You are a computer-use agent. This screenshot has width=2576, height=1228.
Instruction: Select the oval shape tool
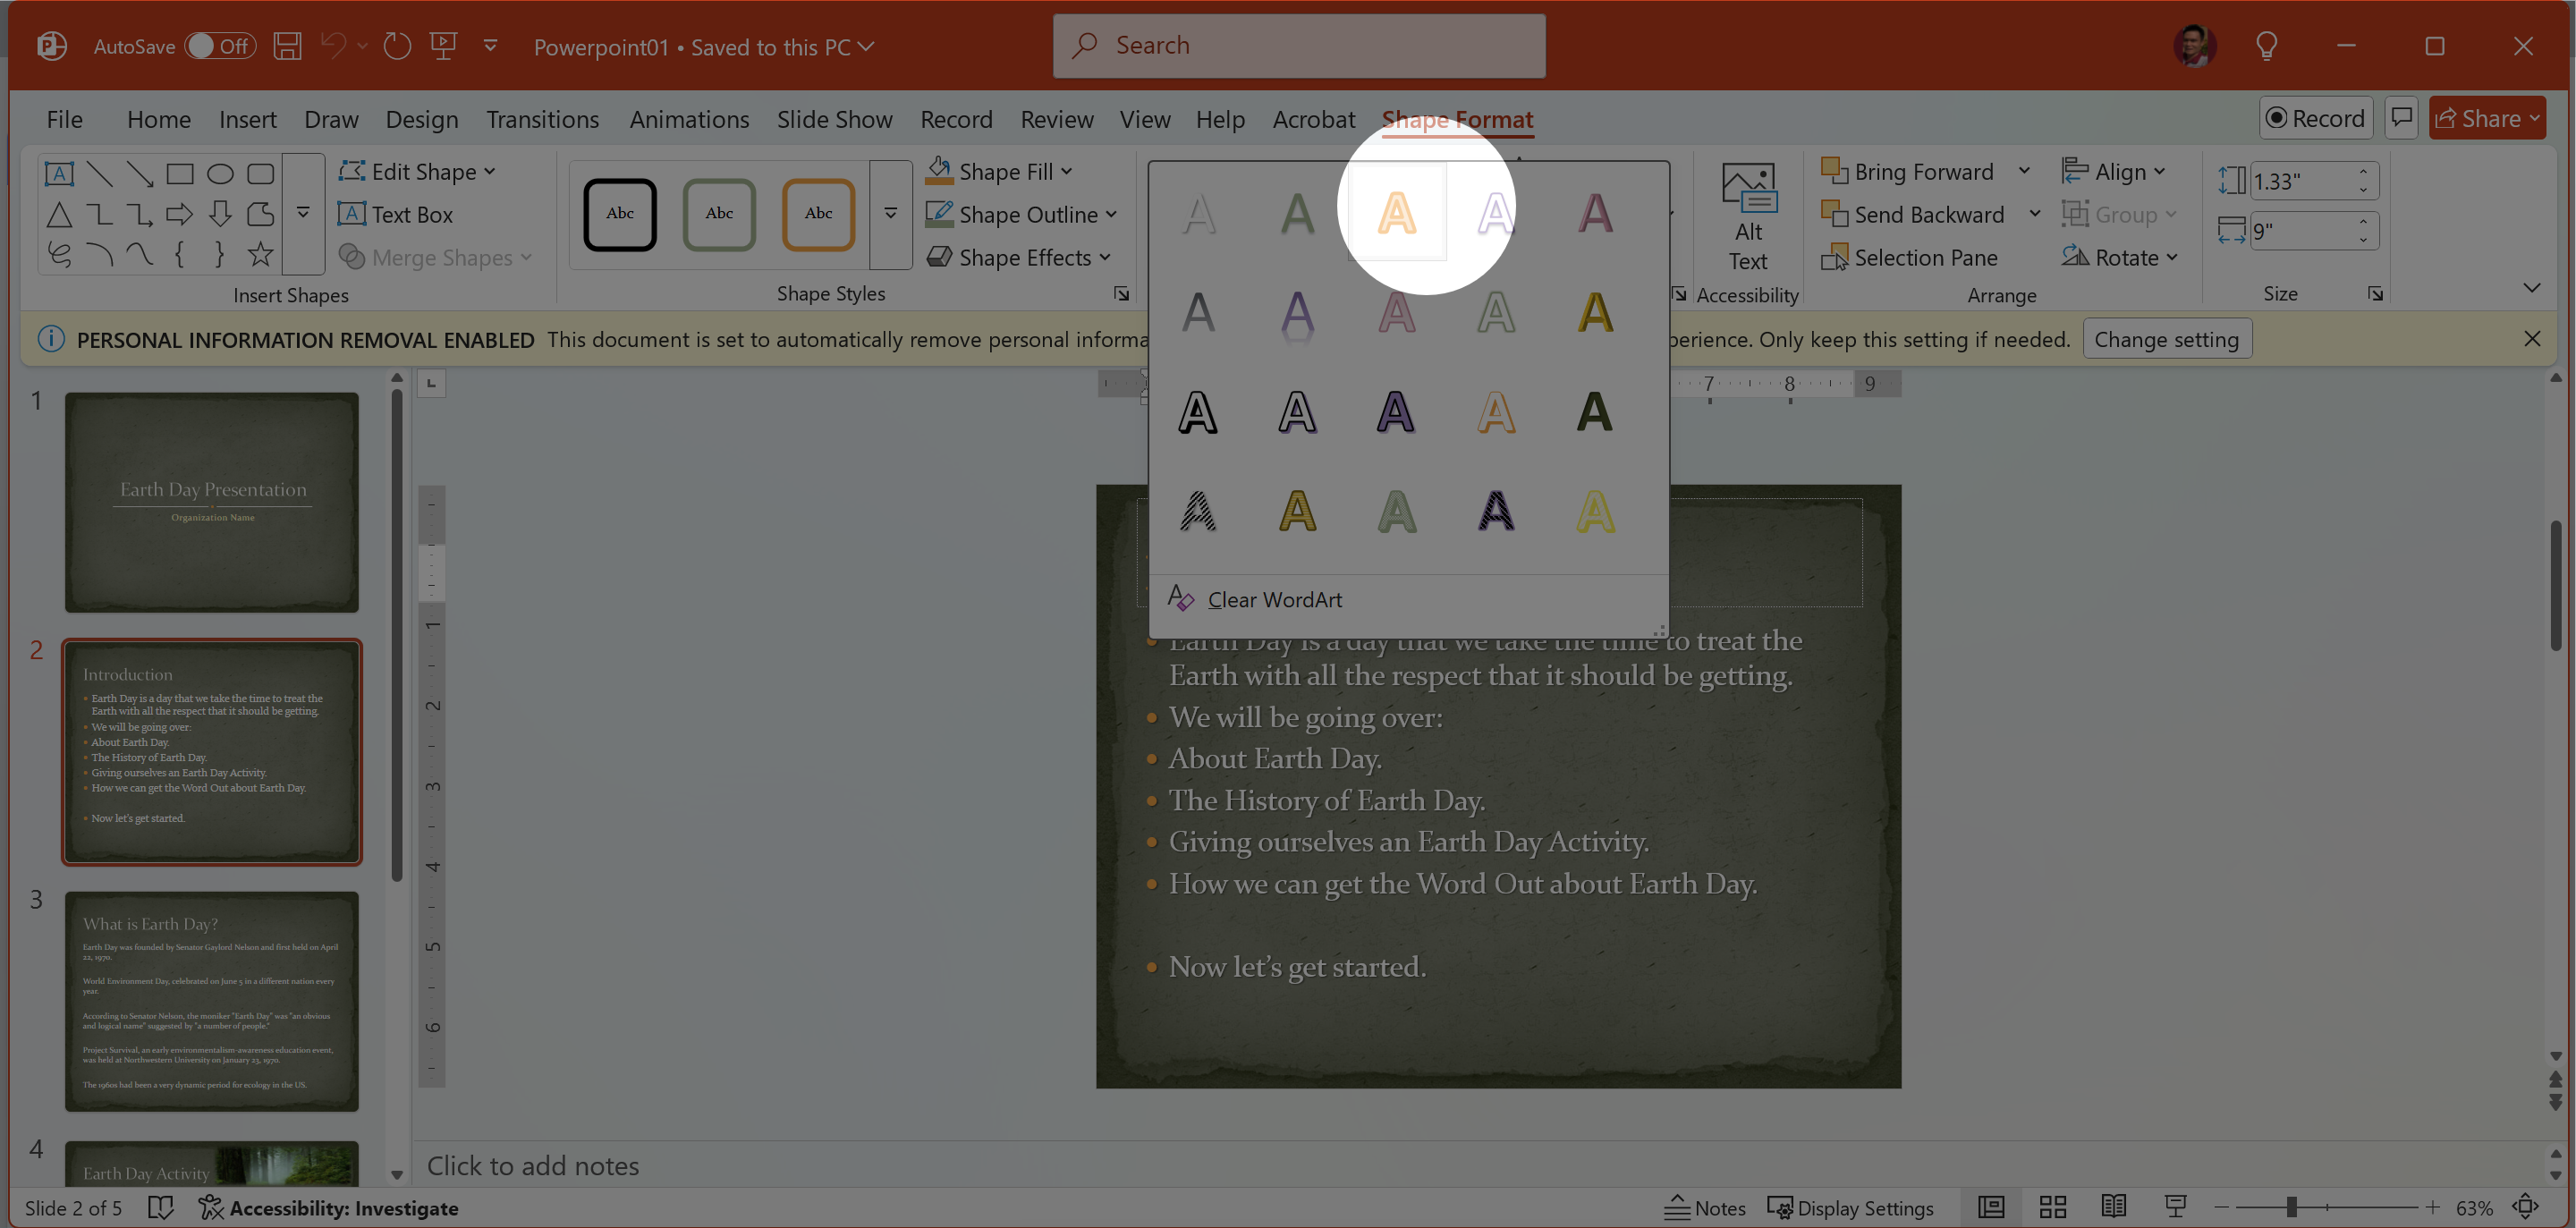[220, 173]
